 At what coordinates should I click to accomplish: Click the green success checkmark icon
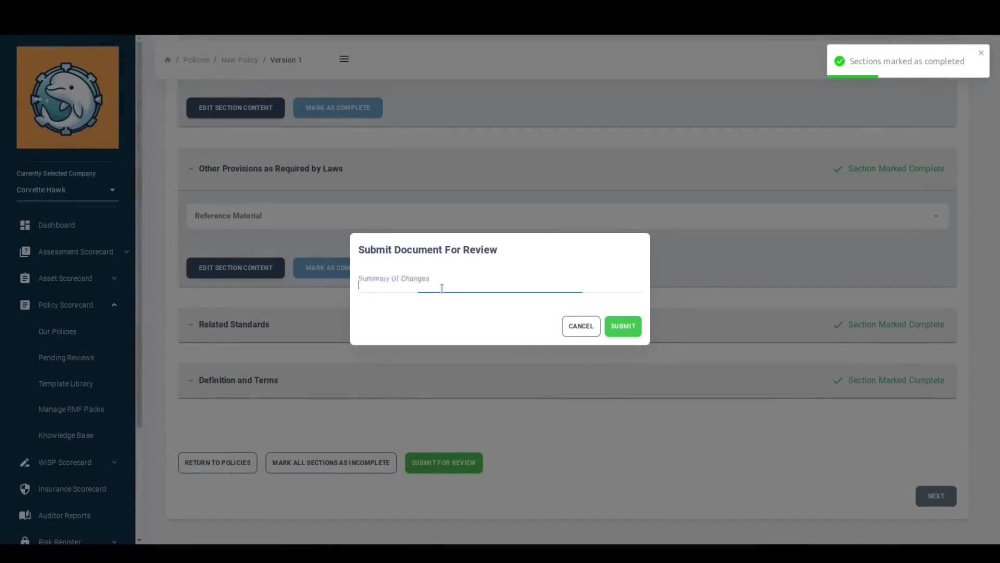pyautogui.click(x=839, y=61)
